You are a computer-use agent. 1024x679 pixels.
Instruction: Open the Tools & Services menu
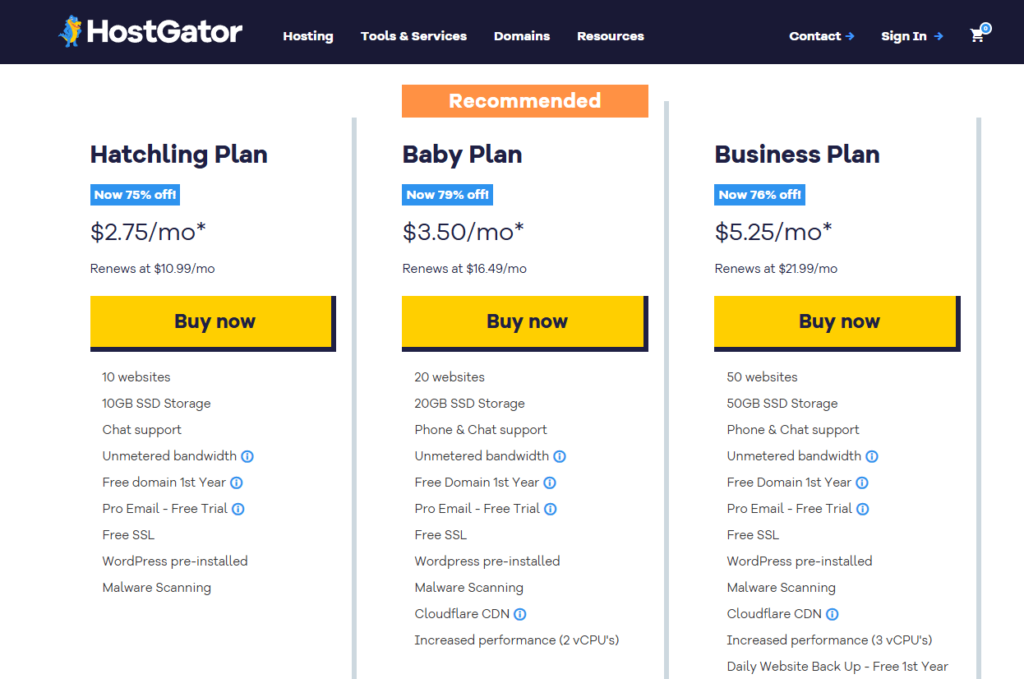[413, 37]
